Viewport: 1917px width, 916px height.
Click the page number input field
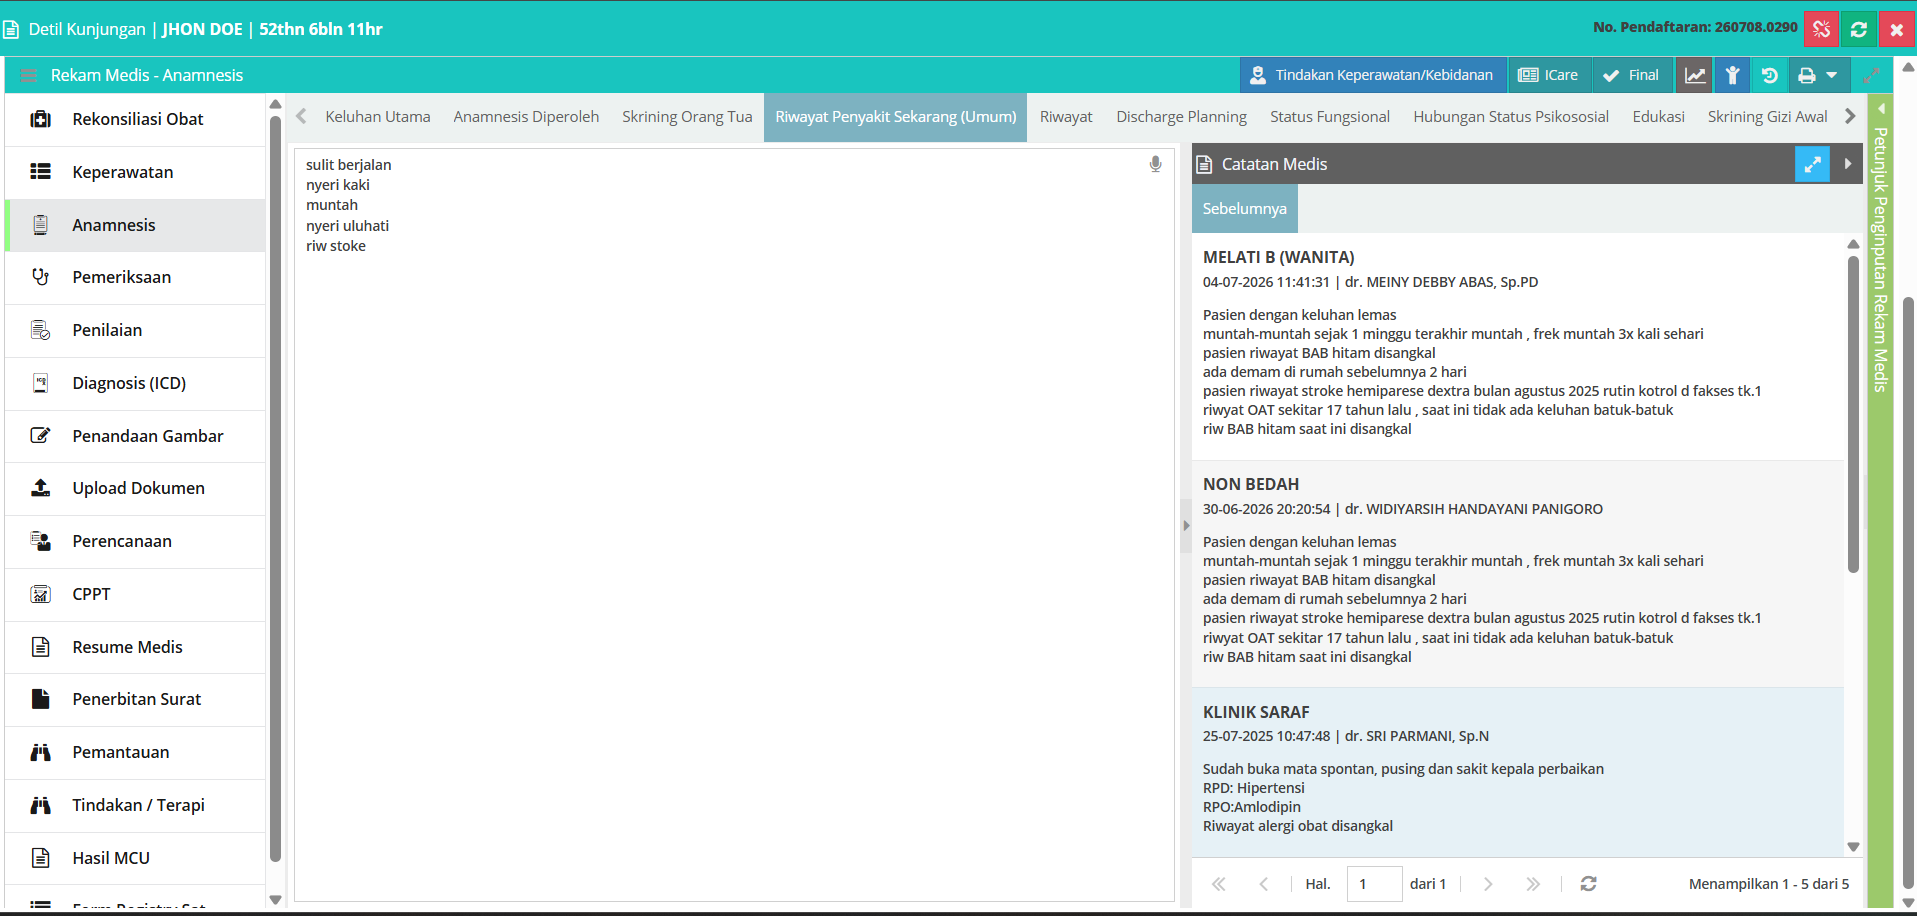pyautogui.click(x=1374, y=884)
